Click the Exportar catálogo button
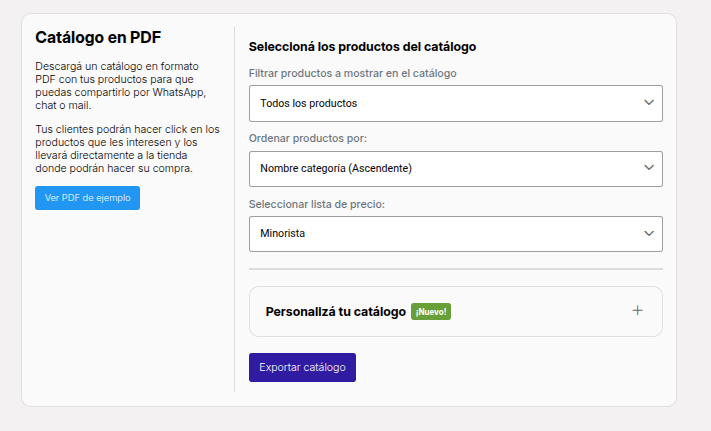Viewport: 711px width, 431px height. click(302, 367)
